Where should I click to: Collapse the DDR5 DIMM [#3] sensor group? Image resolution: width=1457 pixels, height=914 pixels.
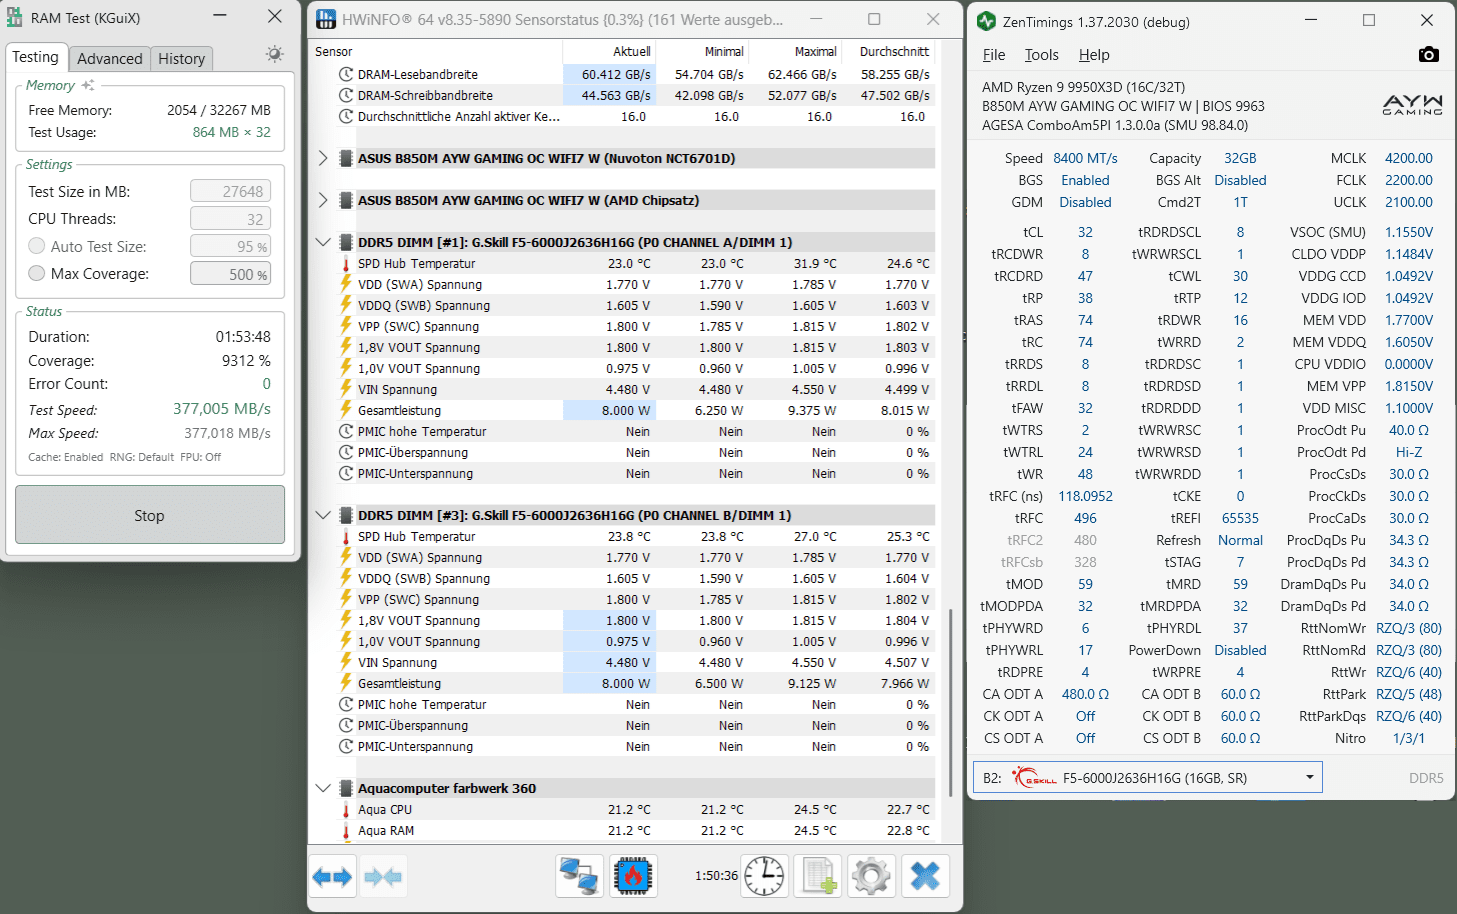click(322, 515)
